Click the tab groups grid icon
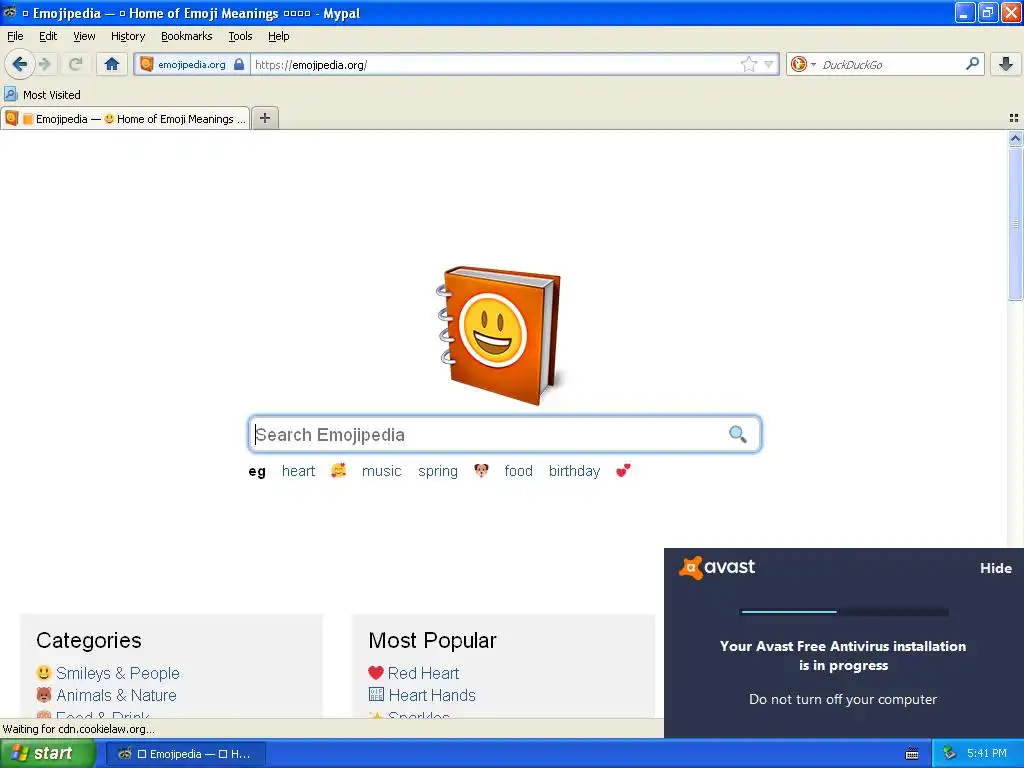1024x768 pixels. tap(1014, 118)
